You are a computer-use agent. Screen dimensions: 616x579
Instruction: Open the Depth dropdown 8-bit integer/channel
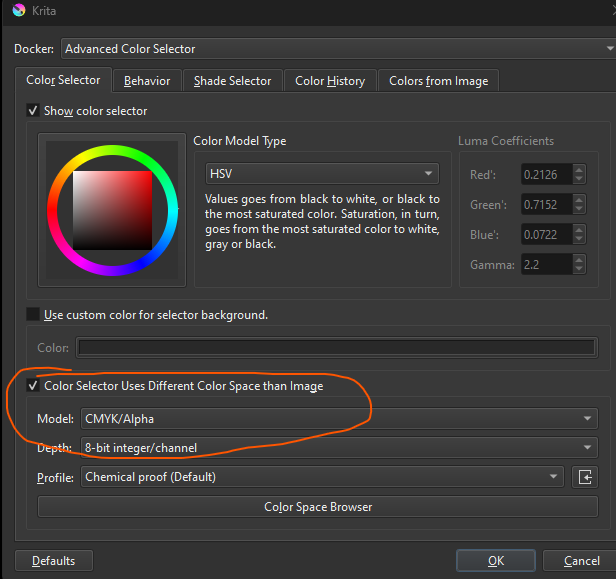pos(338,448)
